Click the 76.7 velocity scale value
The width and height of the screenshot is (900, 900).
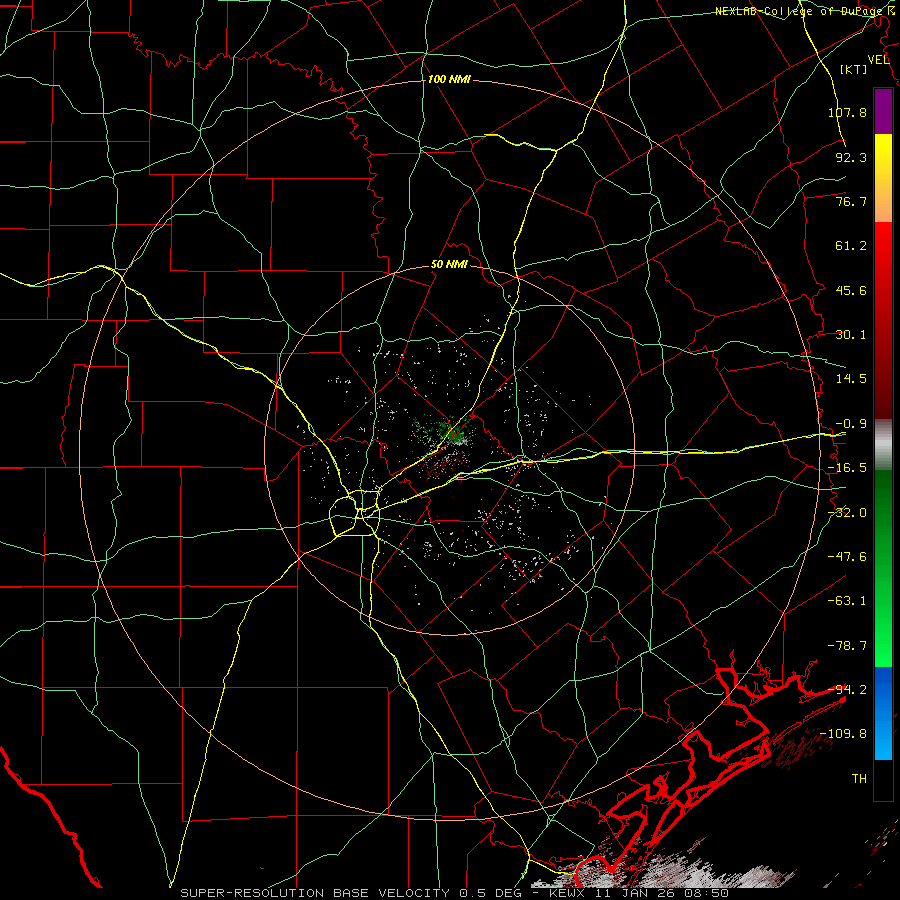coord(851,201)
